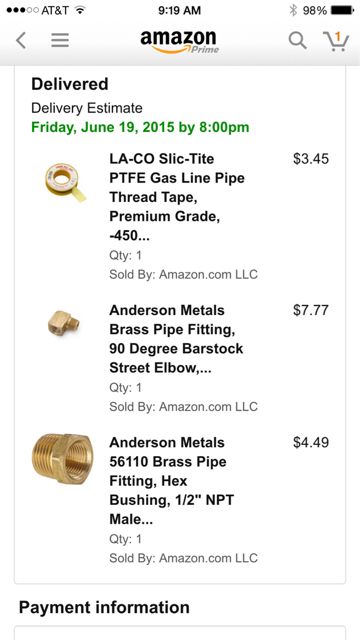
Task: Tap the Bluetooth status icon
Action: coord(293,10)
